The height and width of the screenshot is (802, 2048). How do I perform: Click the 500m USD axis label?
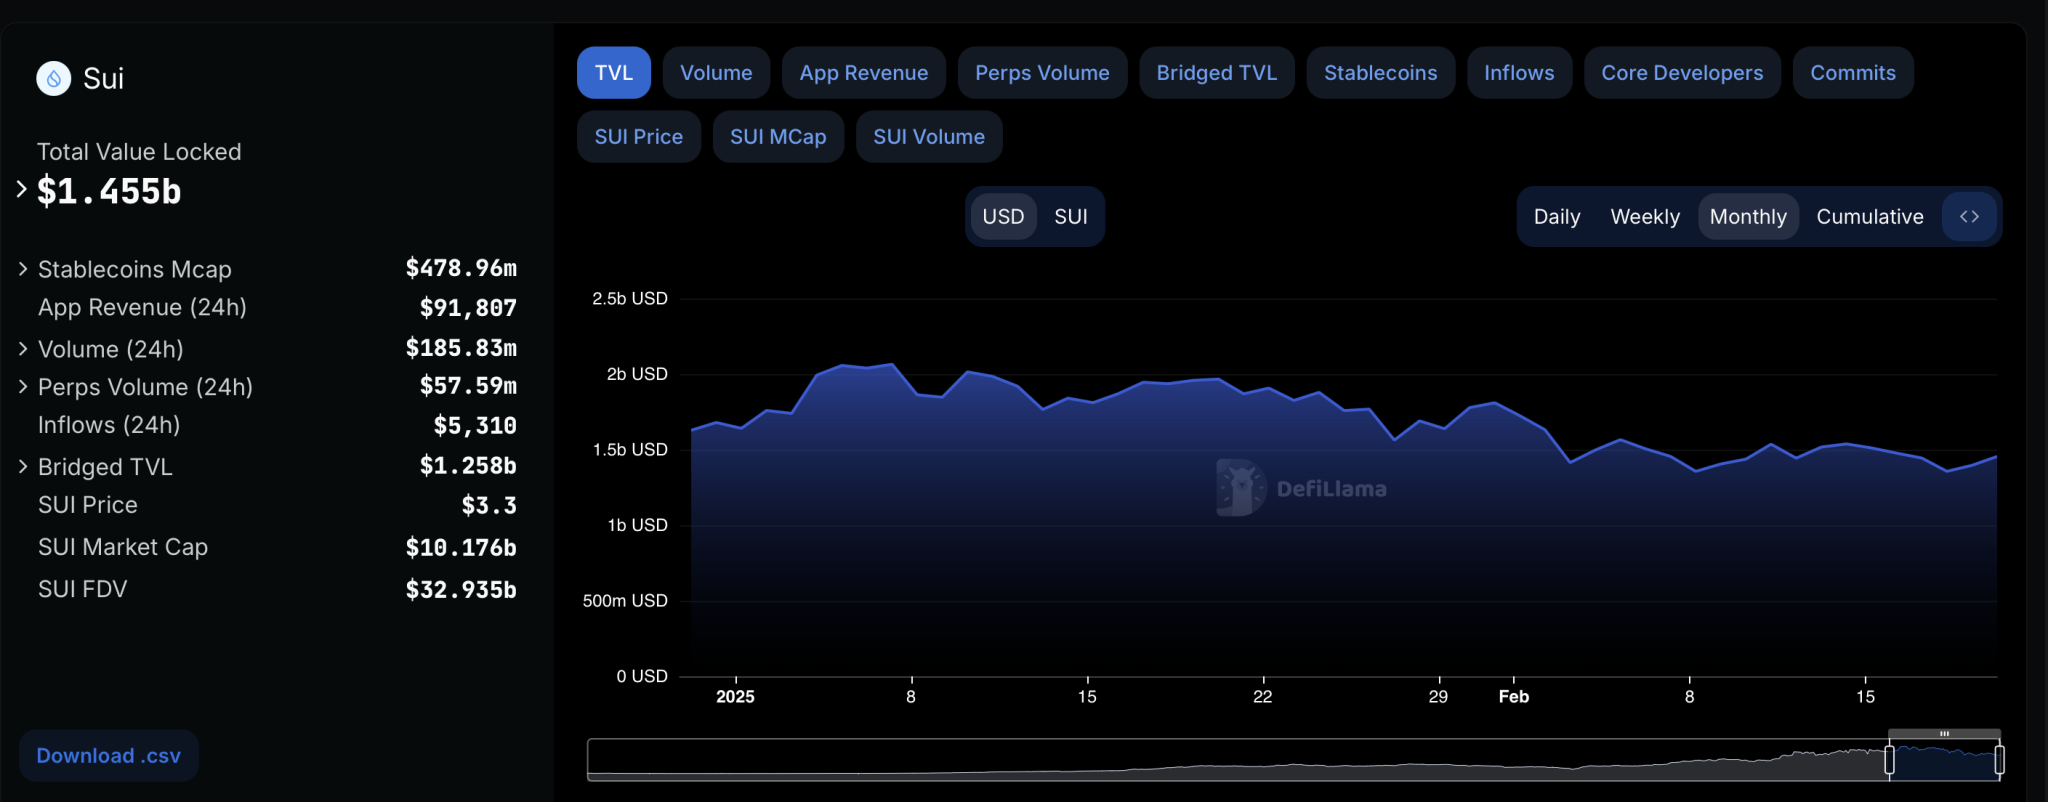(x=625, y=601)
